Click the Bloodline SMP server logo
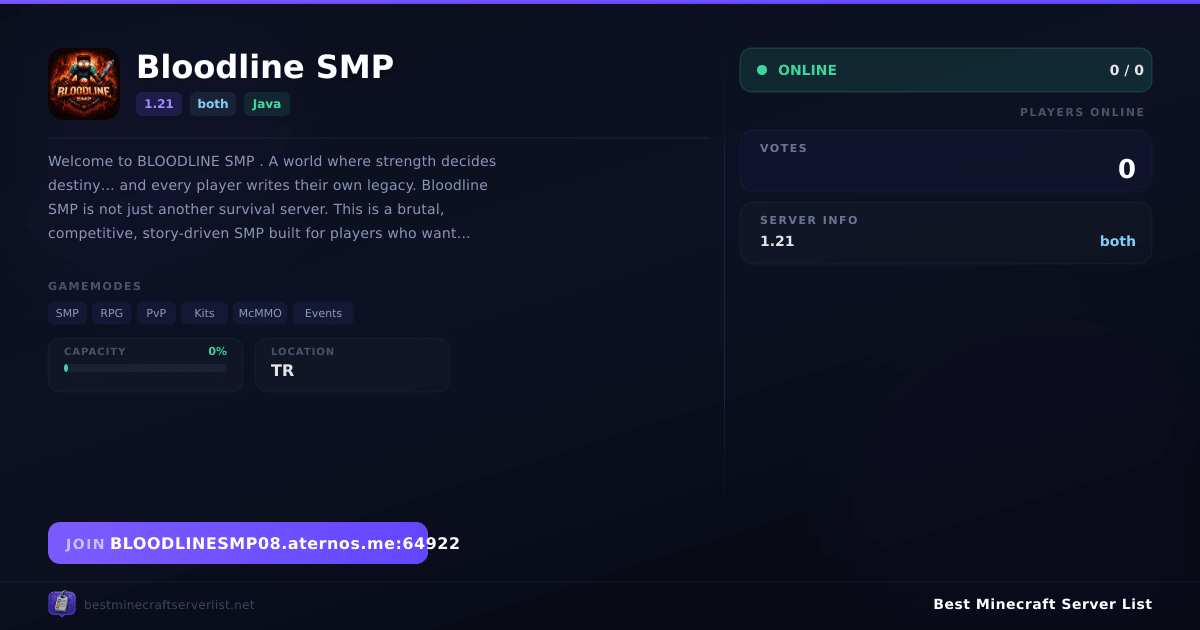This screenshot has width=1200, height=630. click(84, 84)
